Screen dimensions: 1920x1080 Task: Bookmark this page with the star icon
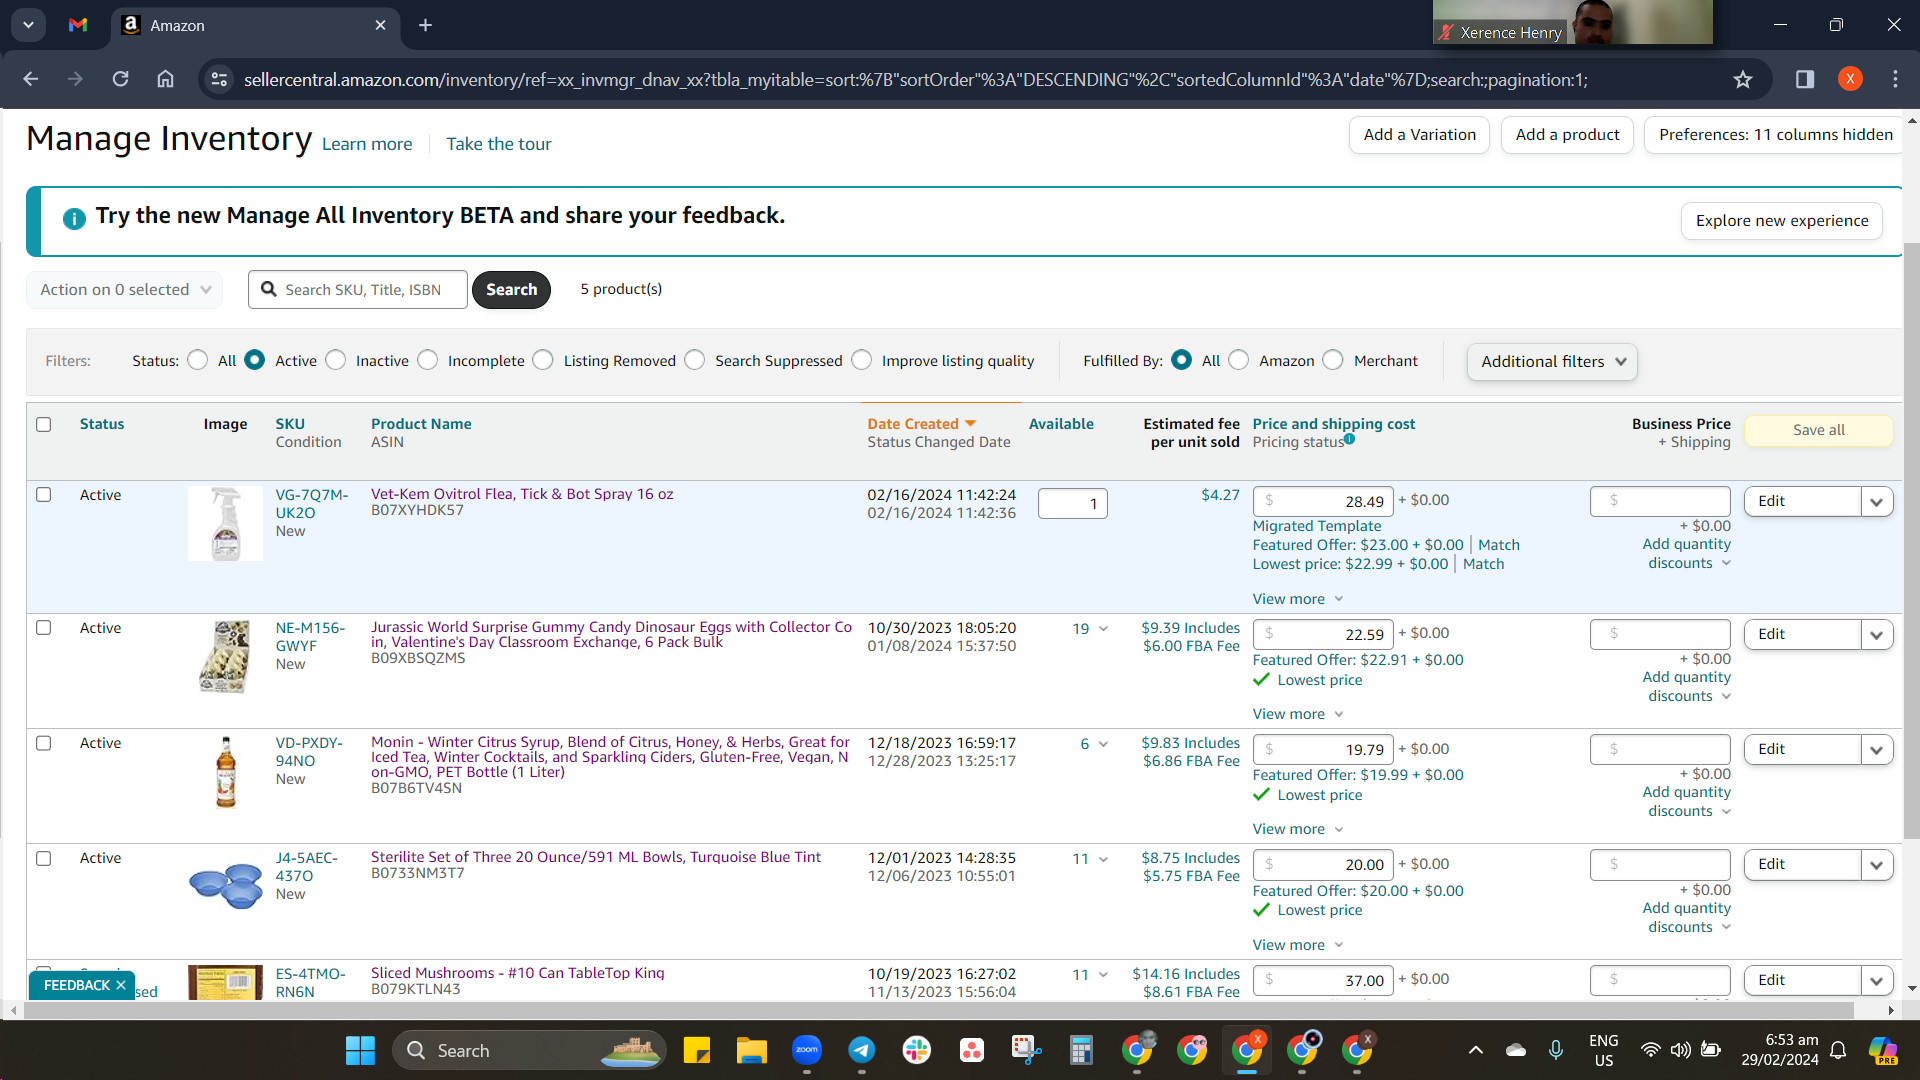pos(1743,80)
